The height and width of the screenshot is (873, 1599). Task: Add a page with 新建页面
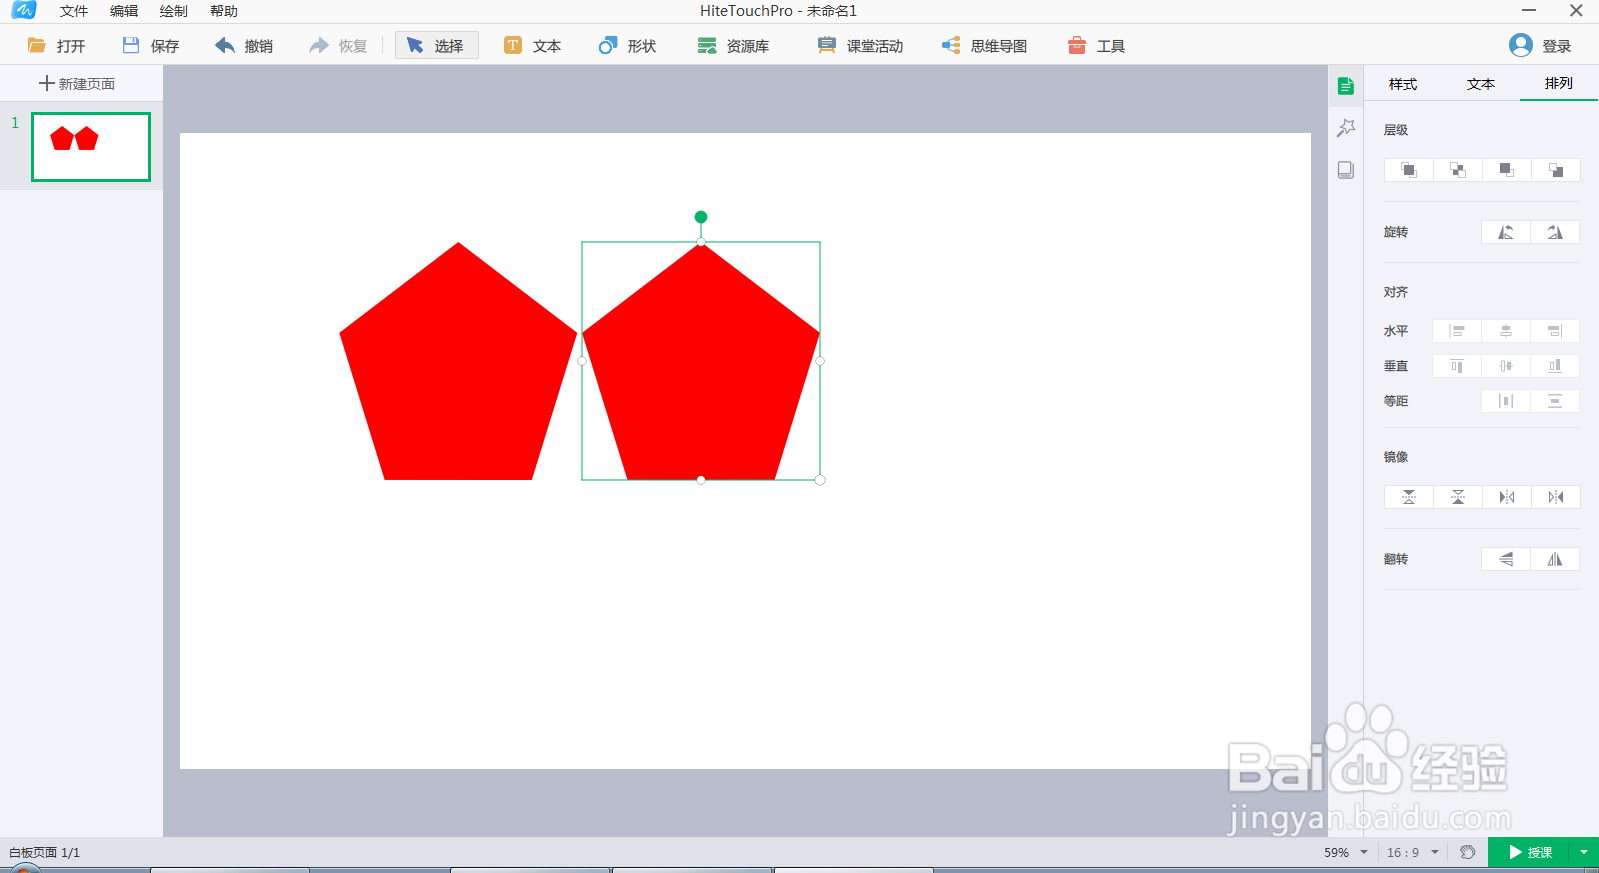click(77, 84)
